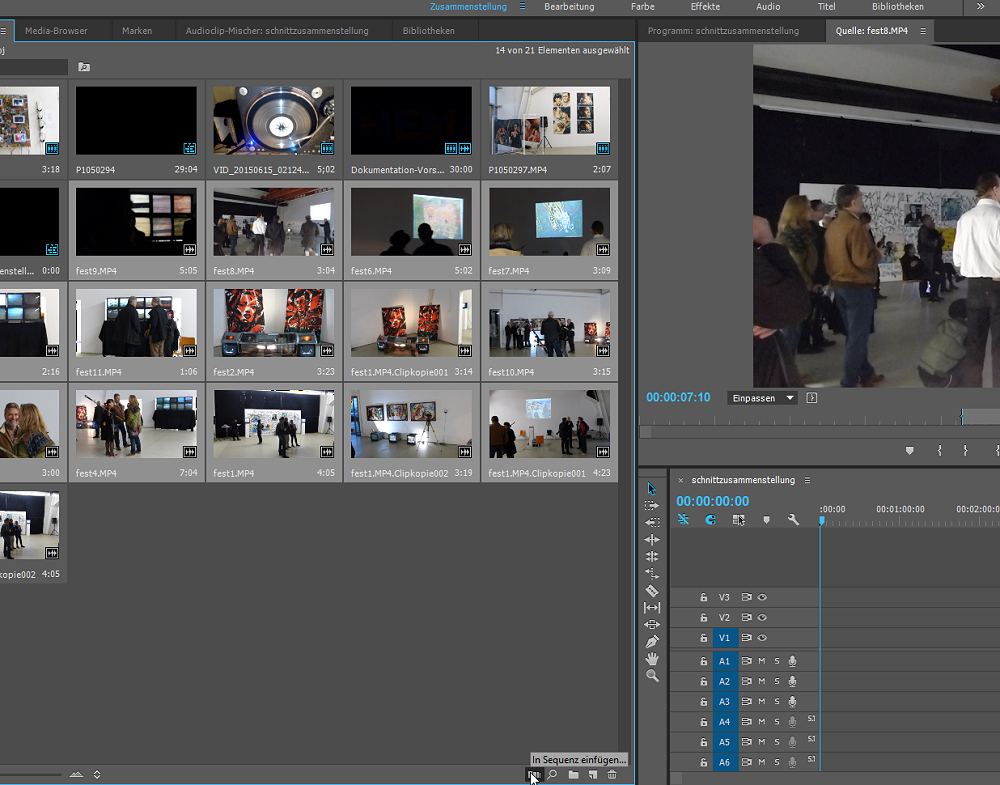Click Mark In in source monitor
This screenshot has width=1000, height=785.
(939, 450)
